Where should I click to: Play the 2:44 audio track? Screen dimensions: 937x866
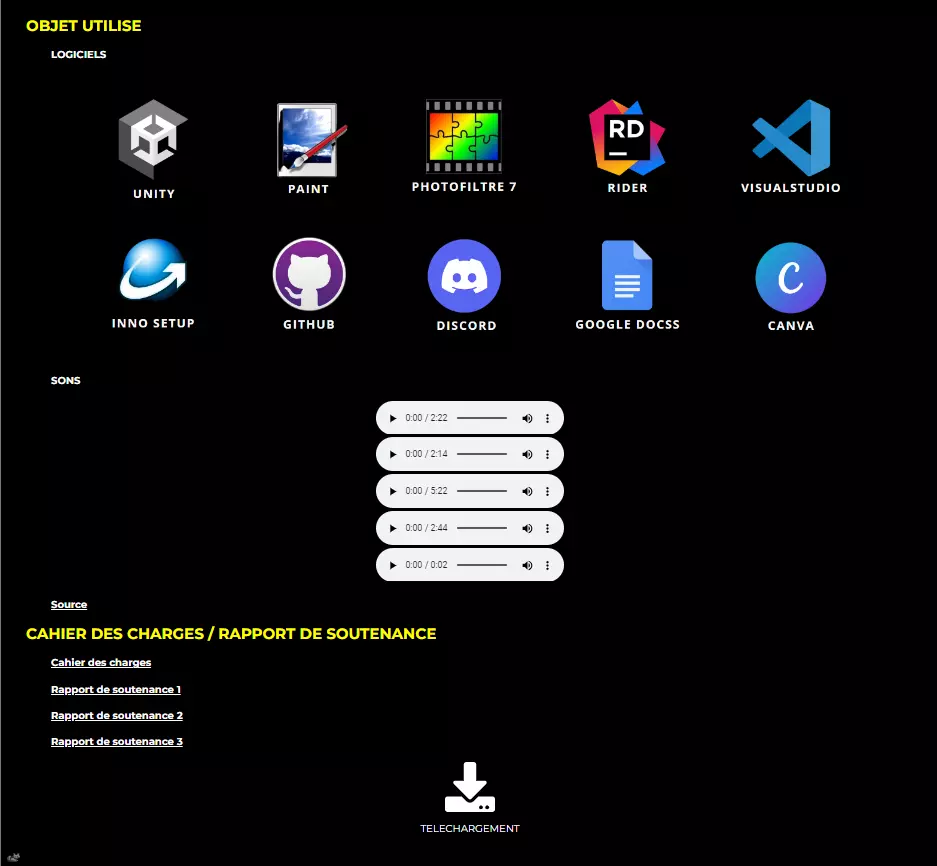click(393, 528)
